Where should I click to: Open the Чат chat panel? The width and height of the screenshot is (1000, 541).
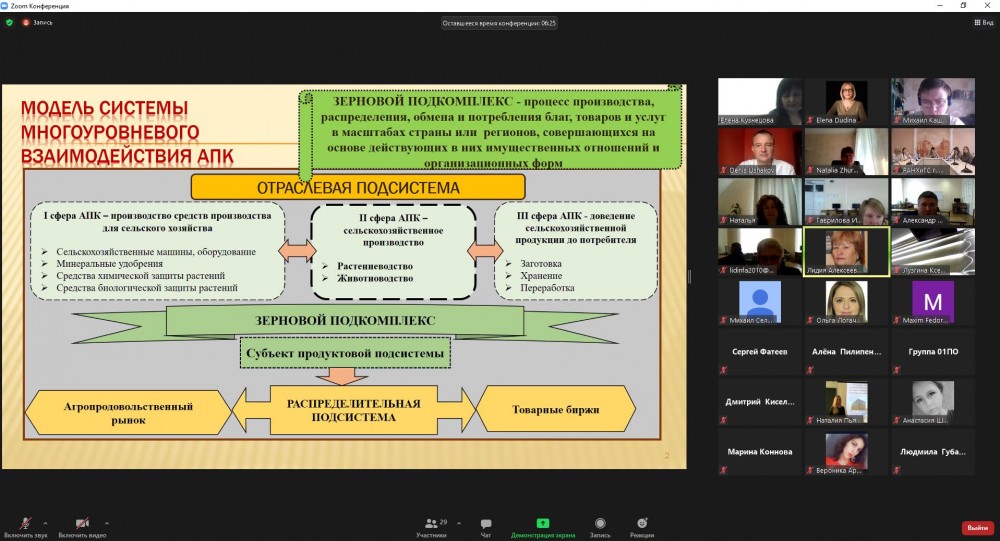click(x=486, y=526)
